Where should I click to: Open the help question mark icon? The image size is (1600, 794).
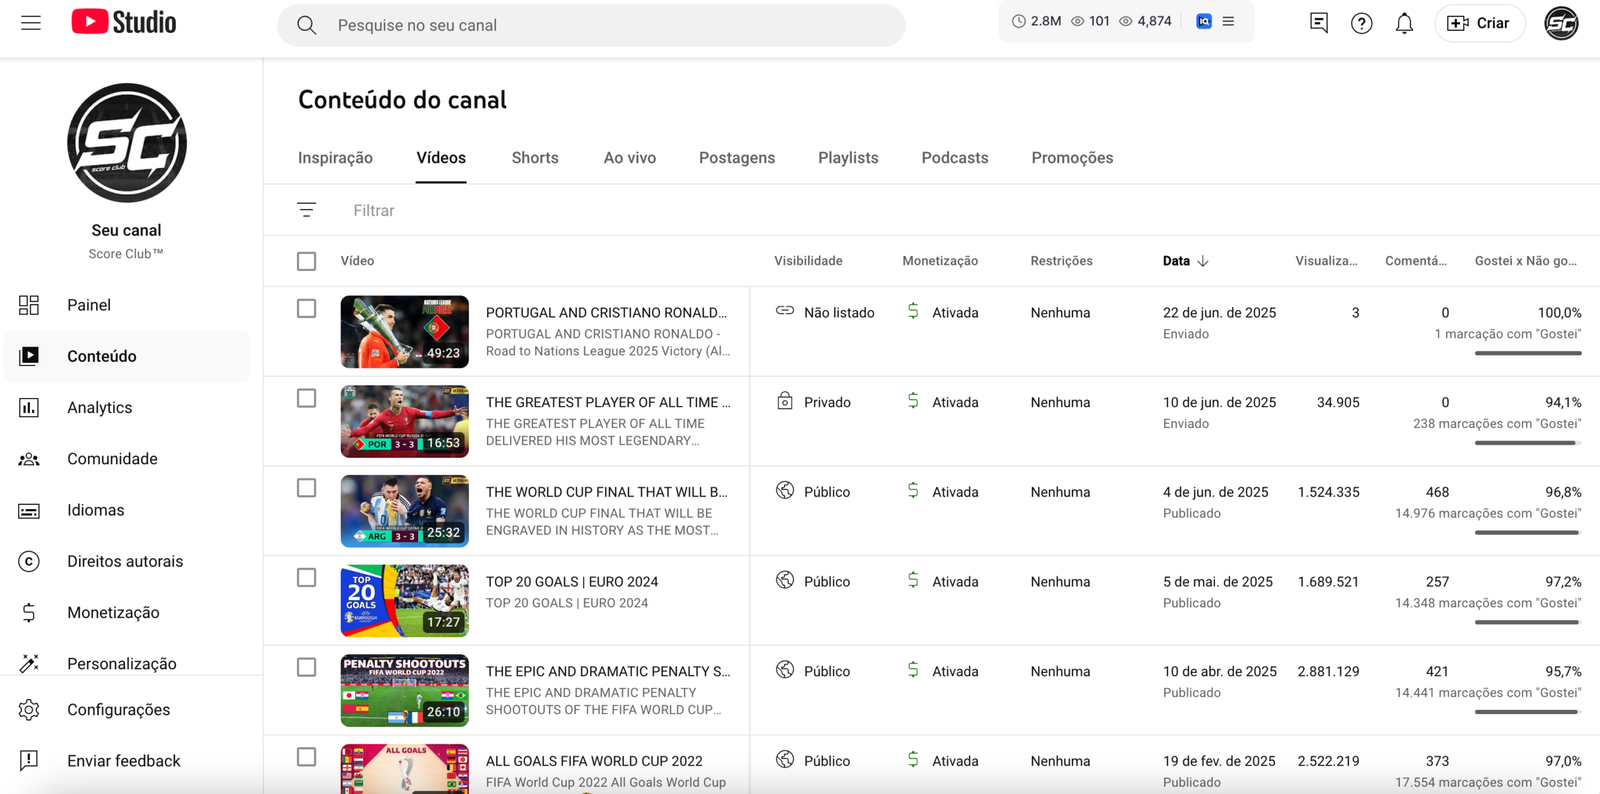click(x=1361, y=23)
